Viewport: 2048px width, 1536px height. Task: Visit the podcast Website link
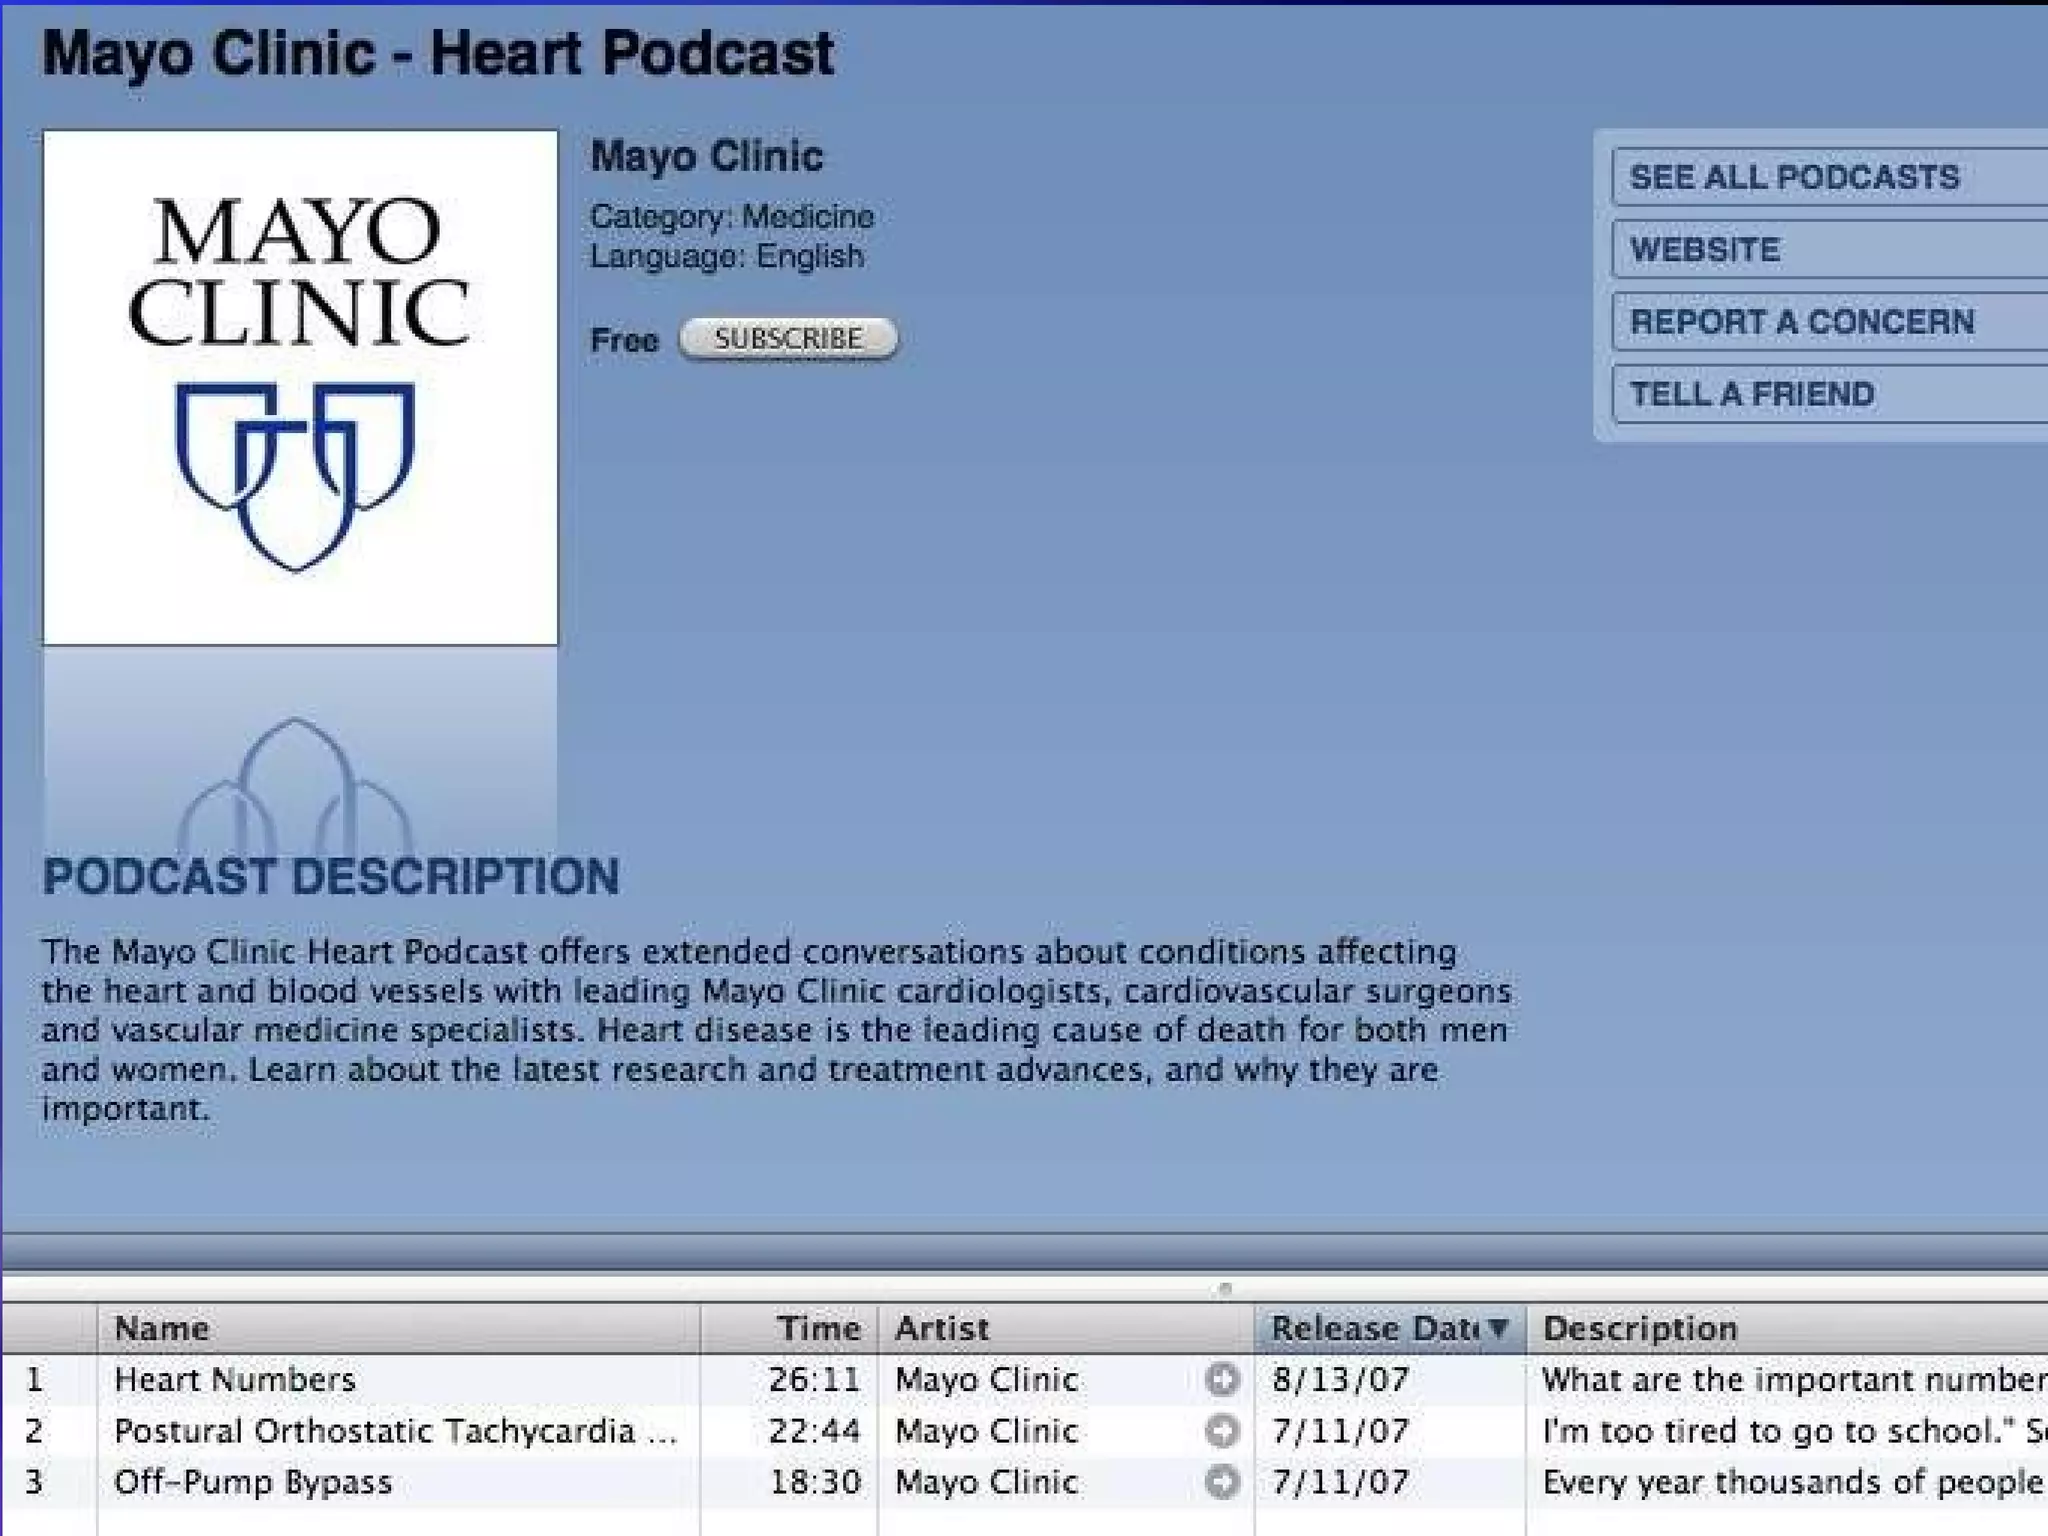pyautogui.click(x=1705, y=250)
